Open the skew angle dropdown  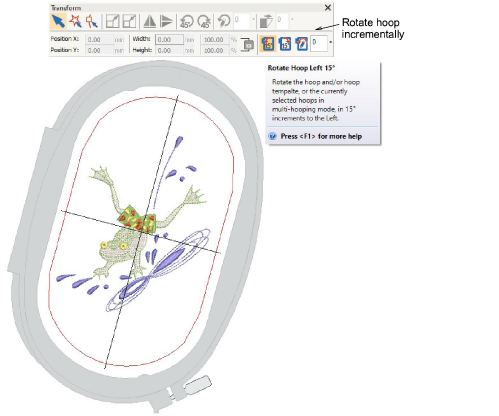[x=292, y=19]
